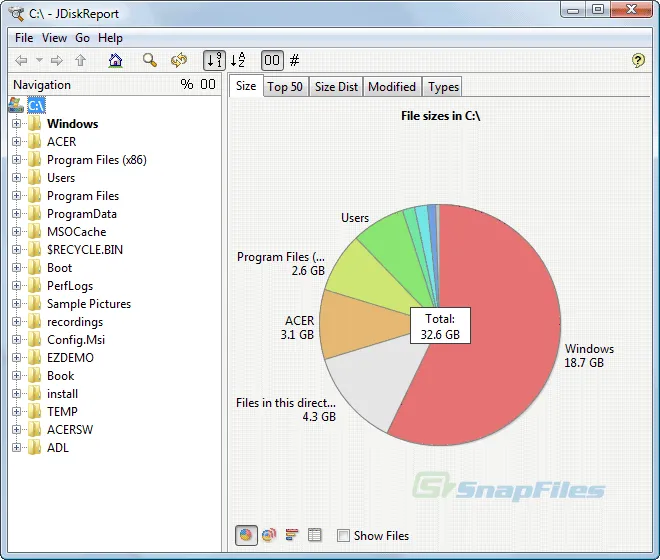Switch to the Top 50 tab

click(x=285, y=87)
